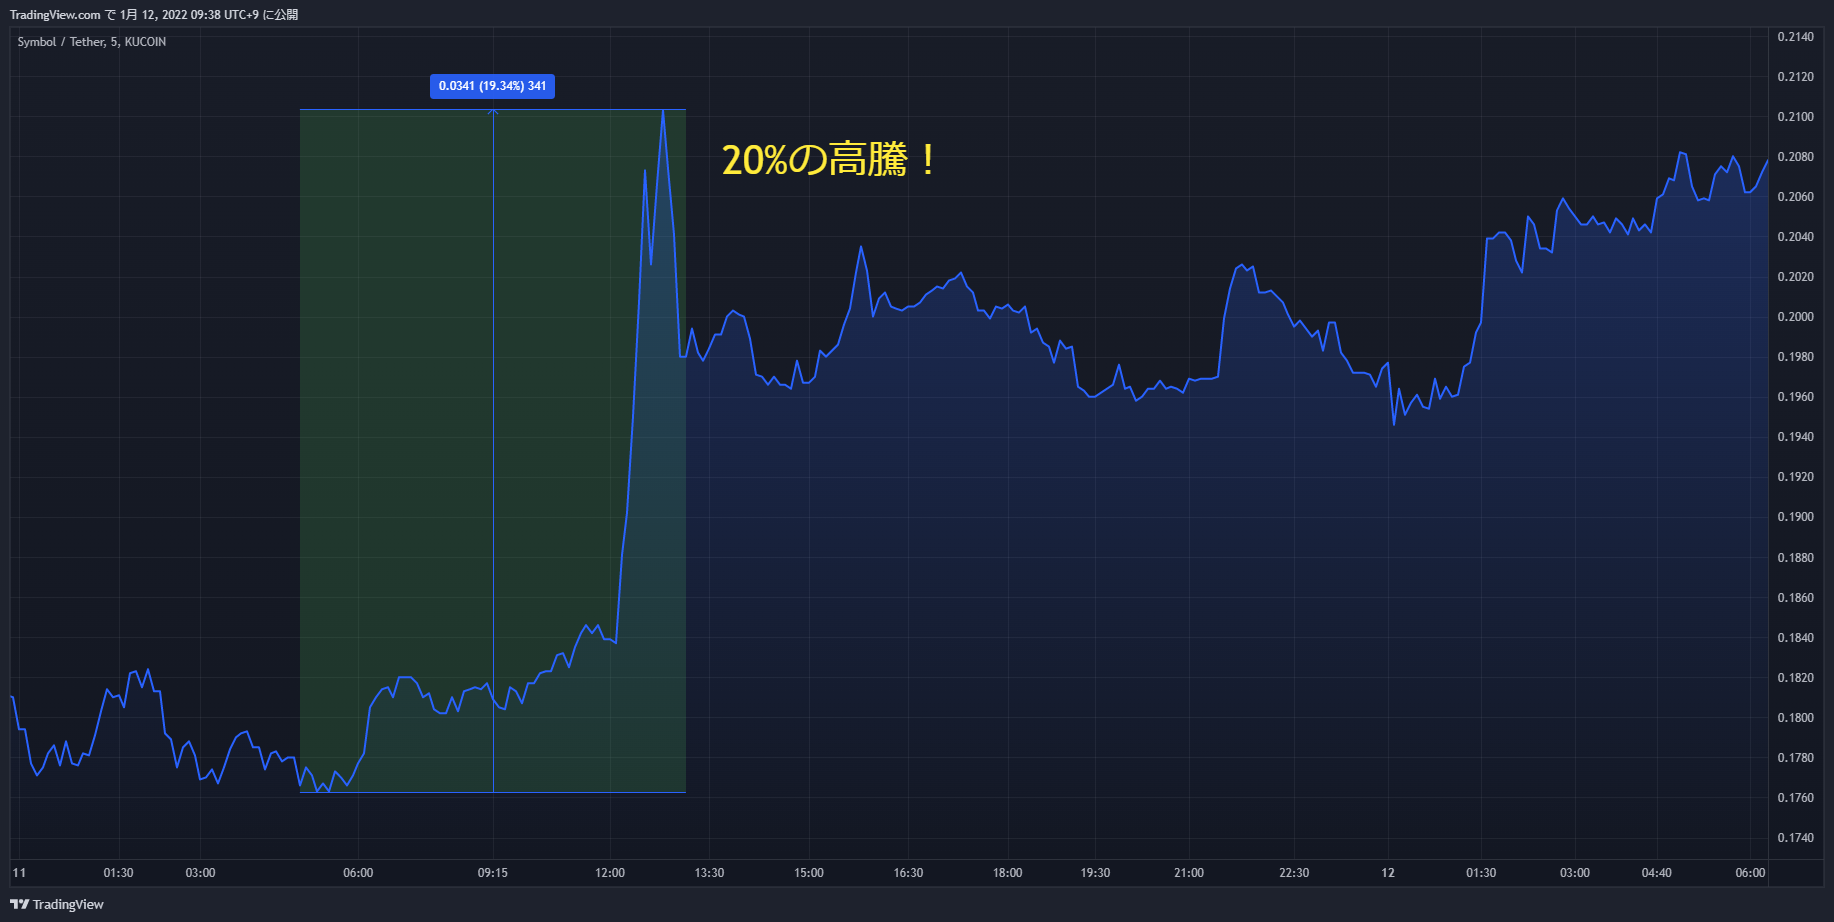
Task: Click the 0.1960 price axis label
Action: pyautogui.click(x=1795, y=397)
